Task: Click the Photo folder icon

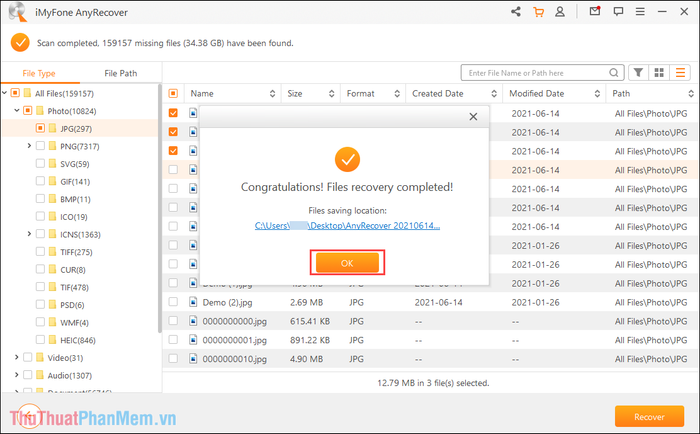Action: 39,110
